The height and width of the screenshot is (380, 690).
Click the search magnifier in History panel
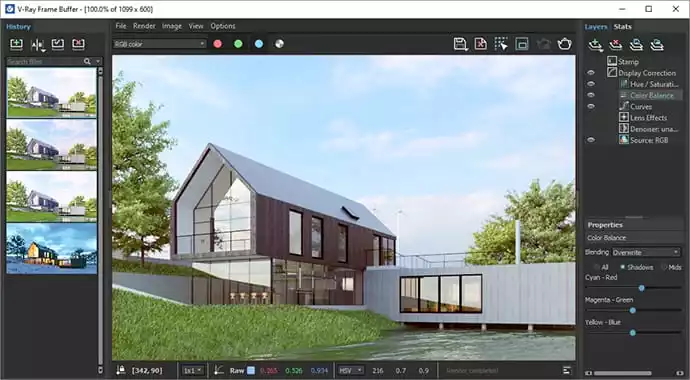tap(87, 61)
